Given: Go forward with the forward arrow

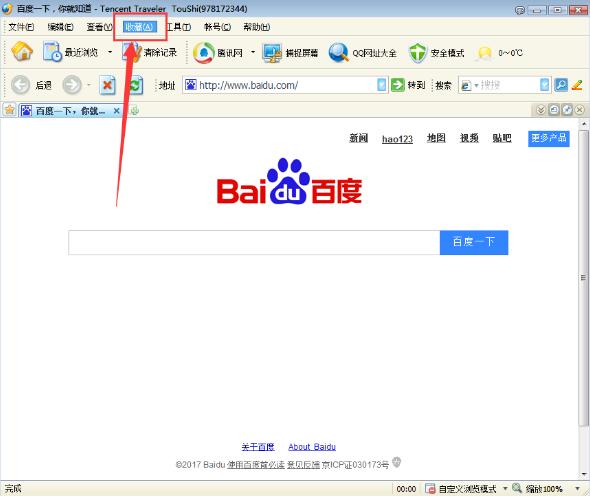Looking at the screenshot, I should (x=71, y=85).
